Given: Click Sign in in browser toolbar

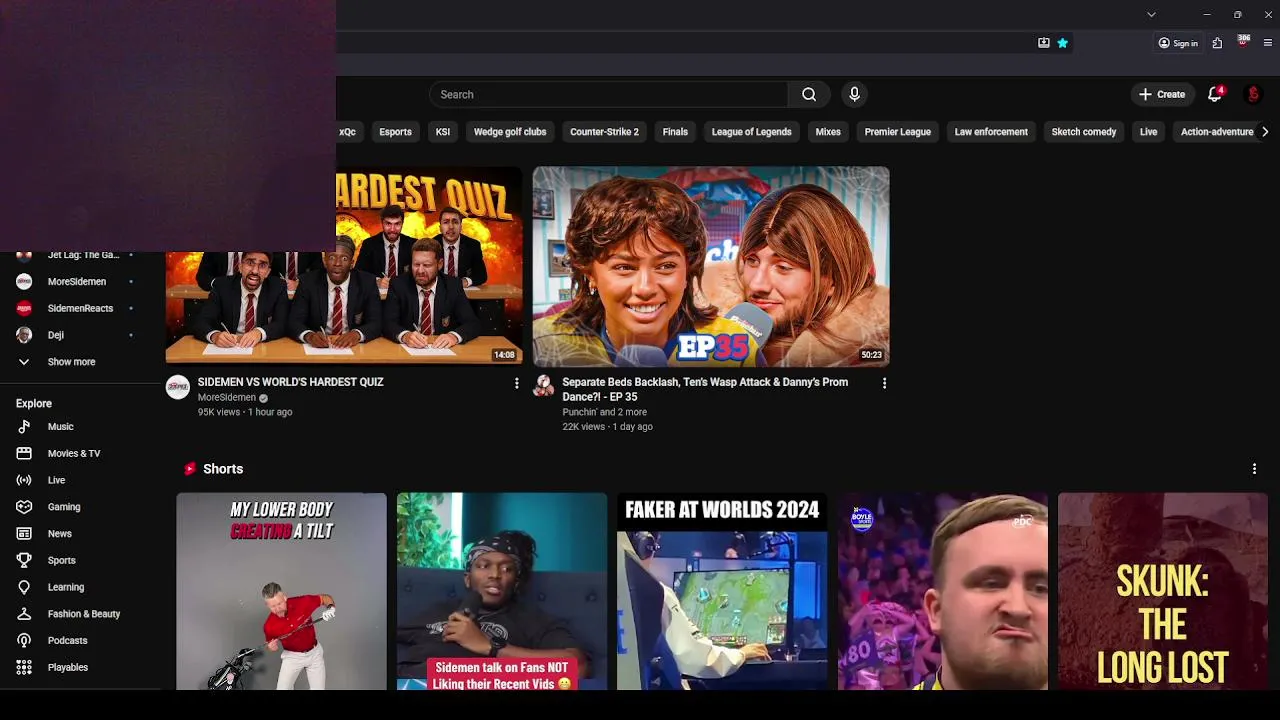Looking at the screenshot, I should pos(1178,43).
